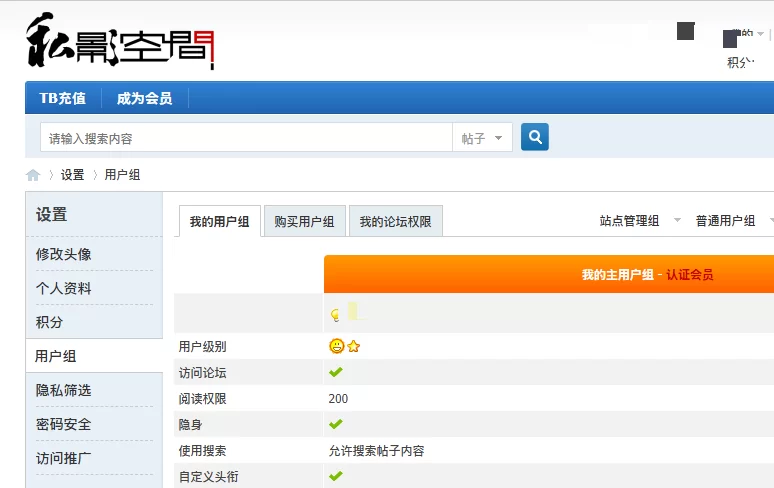Viewport: 774px width, 488px height.
Task: Click the lightbulb icon in group header row
Action: 335,315
